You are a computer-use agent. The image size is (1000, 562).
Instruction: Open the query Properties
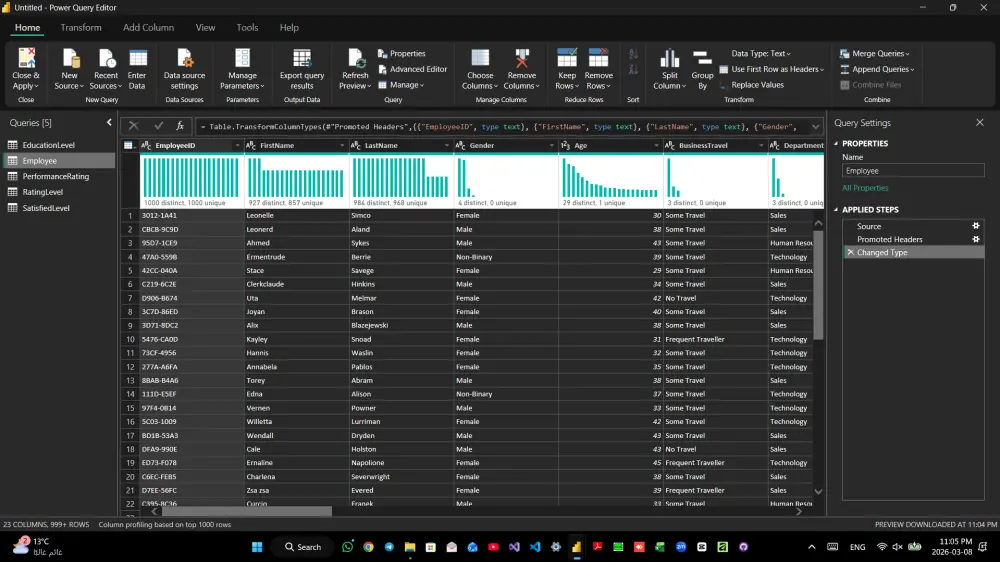tap(402, 54)
